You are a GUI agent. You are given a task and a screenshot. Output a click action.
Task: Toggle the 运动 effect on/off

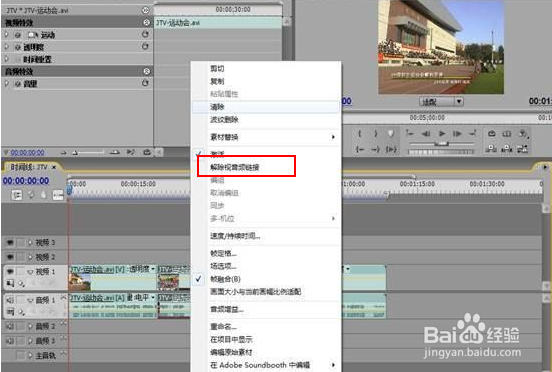(x=18, y=35)
